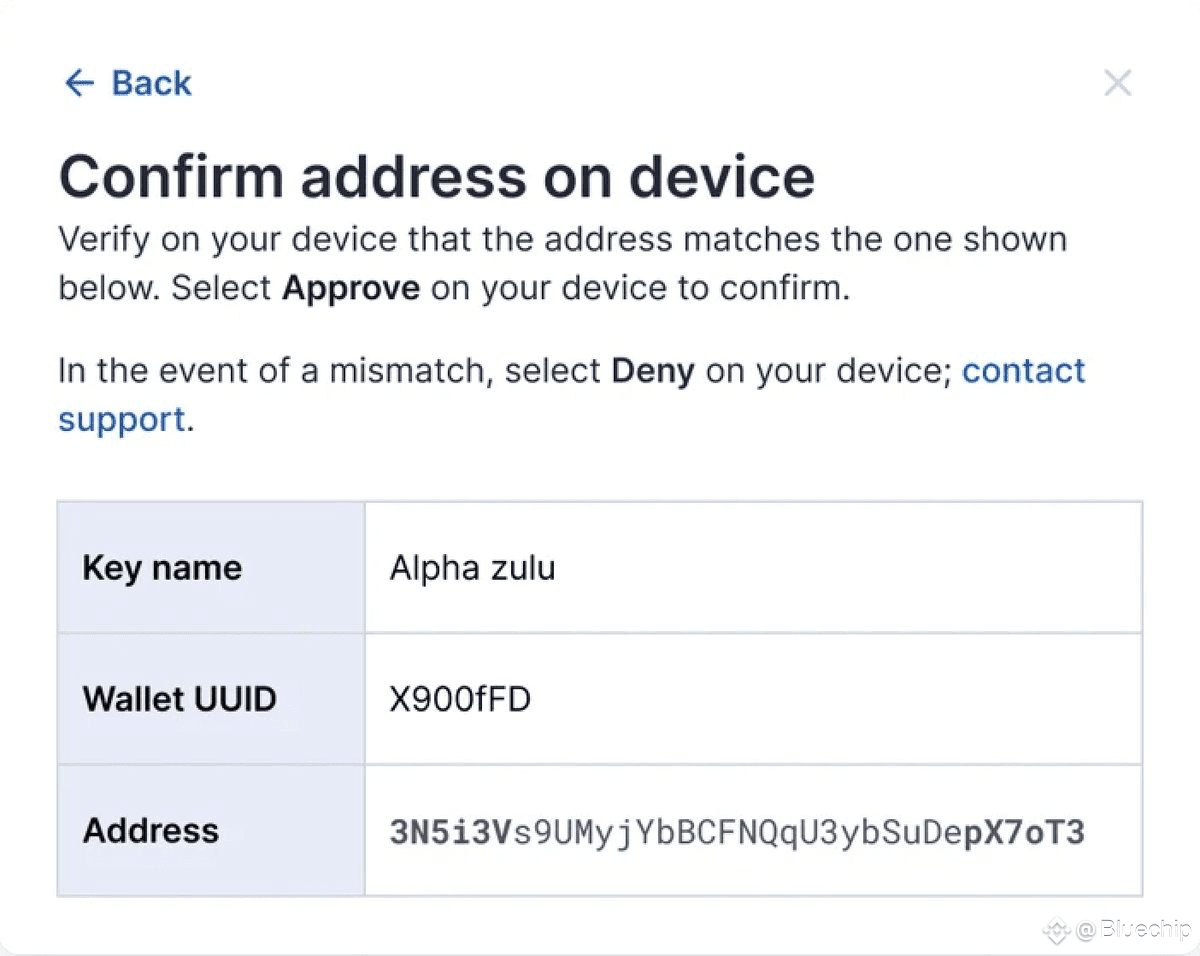The height and width of the screenshot is (956, 1200).
Task: Click the word support before the period
Action: pos(122,420)
